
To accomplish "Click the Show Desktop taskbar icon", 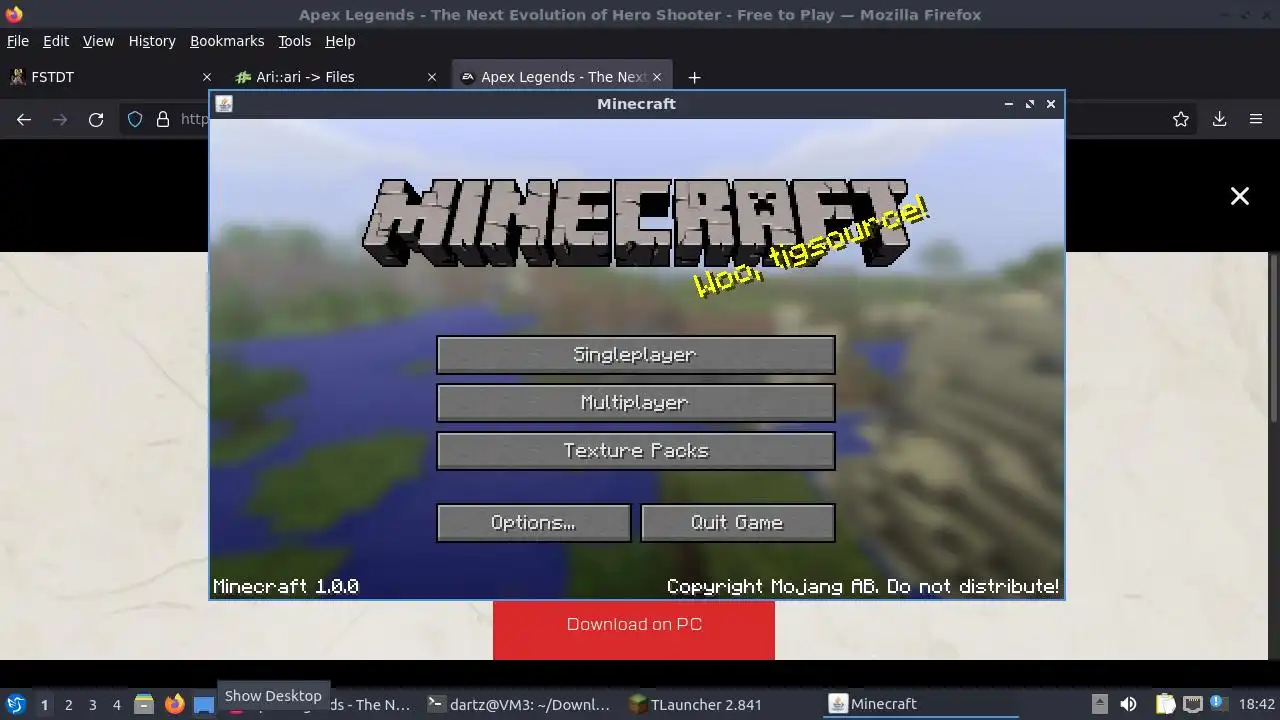I will point(203,704).
